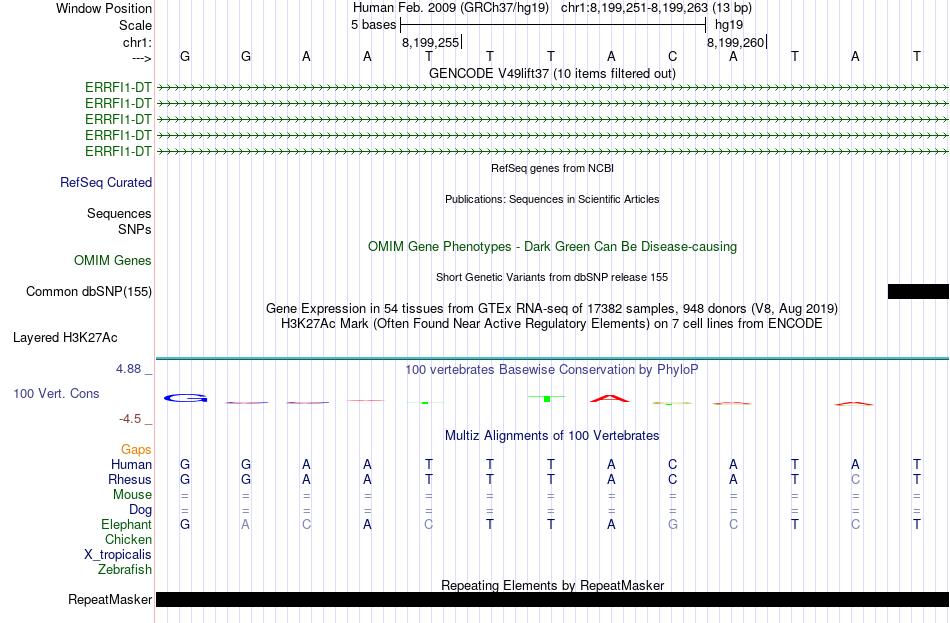Open Short Genetic Variants from dbSNP title
The height and width of the screenshot is (623, 950).
(552, 277)
